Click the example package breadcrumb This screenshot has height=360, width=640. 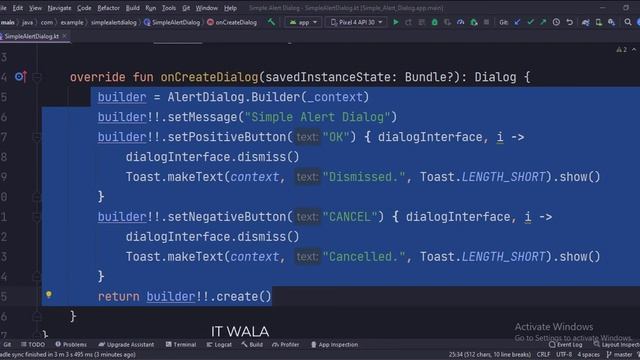click(72, 22)
